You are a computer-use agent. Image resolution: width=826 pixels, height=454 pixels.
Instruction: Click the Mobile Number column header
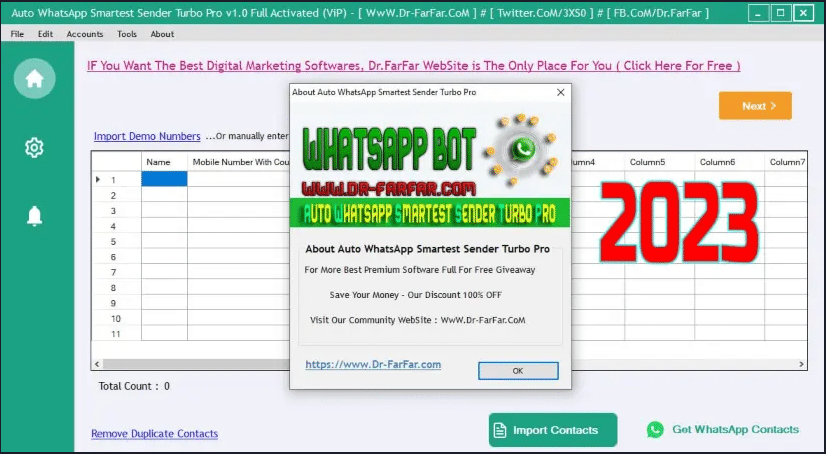(239, 162)
